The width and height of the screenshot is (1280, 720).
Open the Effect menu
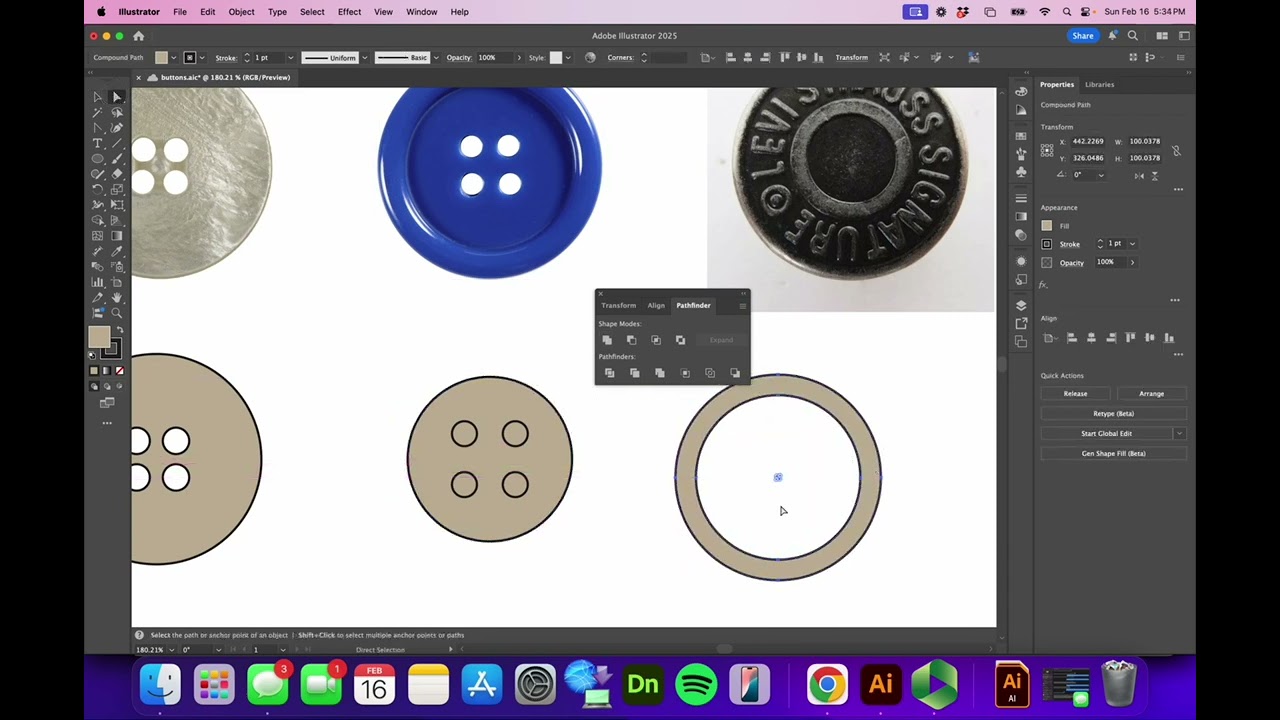(349, 12)
